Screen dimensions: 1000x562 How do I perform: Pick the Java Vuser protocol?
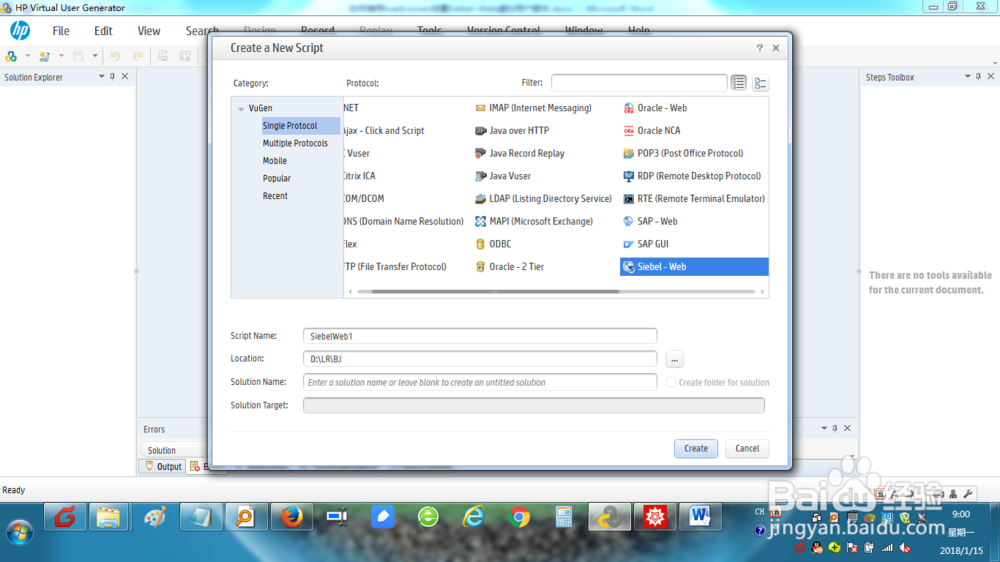(x=503, y=175)
